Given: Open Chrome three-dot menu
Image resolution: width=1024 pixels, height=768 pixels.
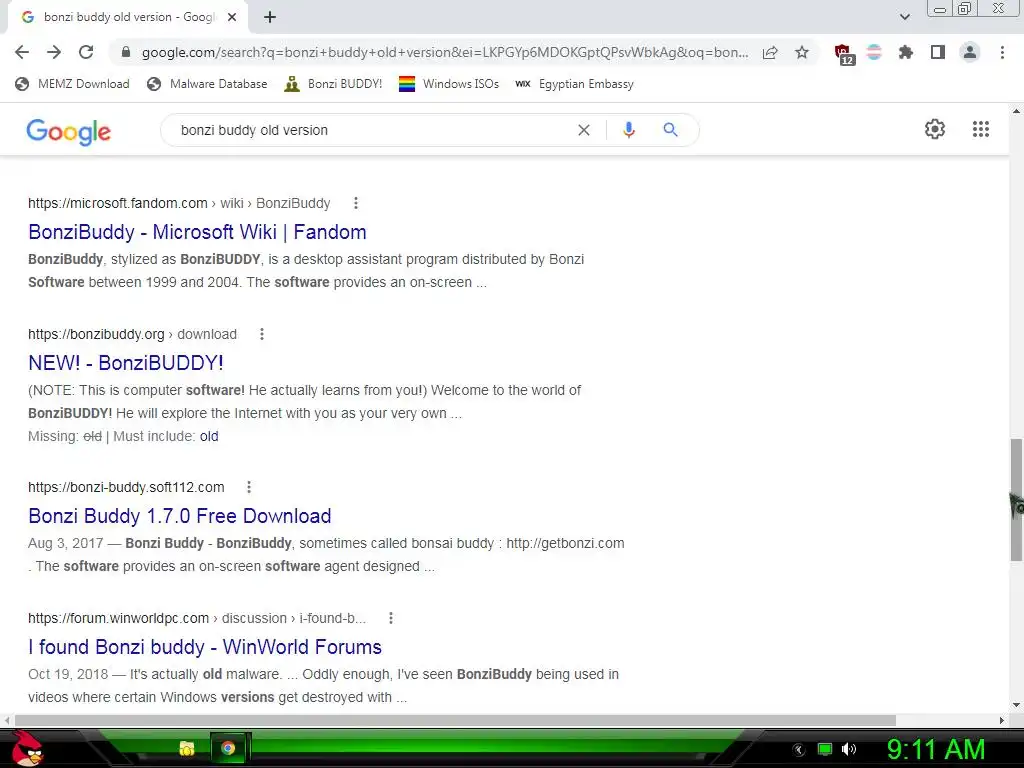Looking at the screenshot, I should (1002, 52).
